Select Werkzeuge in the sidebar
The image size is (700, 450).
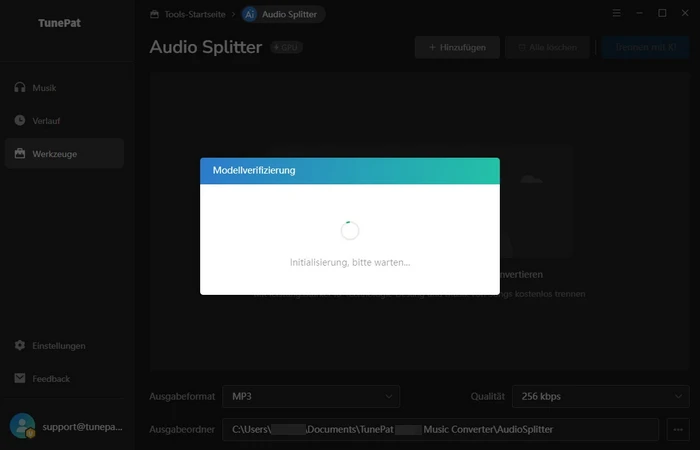(64, 154)
